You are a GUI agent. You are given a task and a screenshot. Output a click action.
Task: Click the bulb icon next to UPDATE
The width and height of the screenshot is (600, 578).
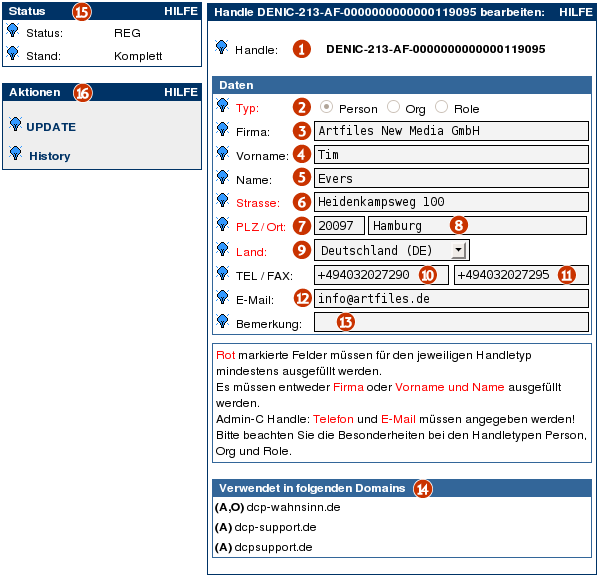pyautogui.click(x=15, y=124)
